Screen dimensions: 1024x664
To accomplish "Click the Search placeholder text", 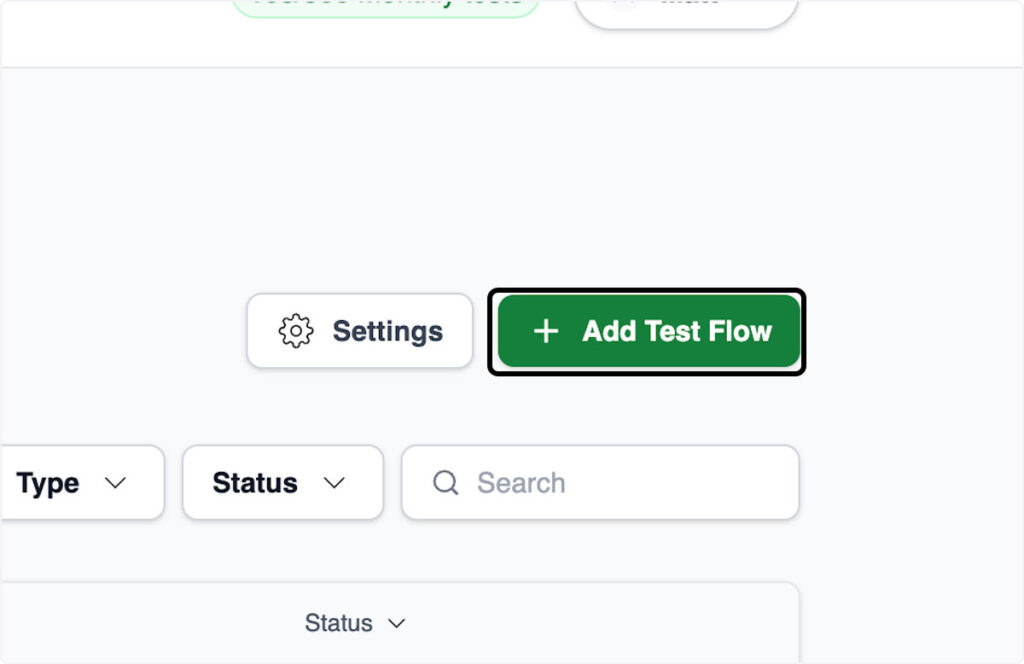I will [521, 483].
